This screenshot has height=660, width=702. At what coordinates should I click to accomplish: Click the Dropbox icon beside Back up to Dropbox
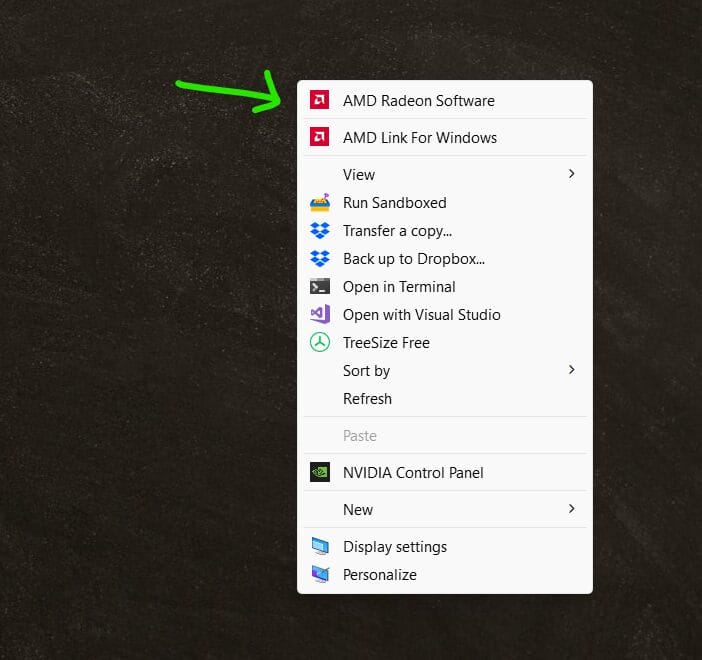pyautogui.click(x=320, y=258)
